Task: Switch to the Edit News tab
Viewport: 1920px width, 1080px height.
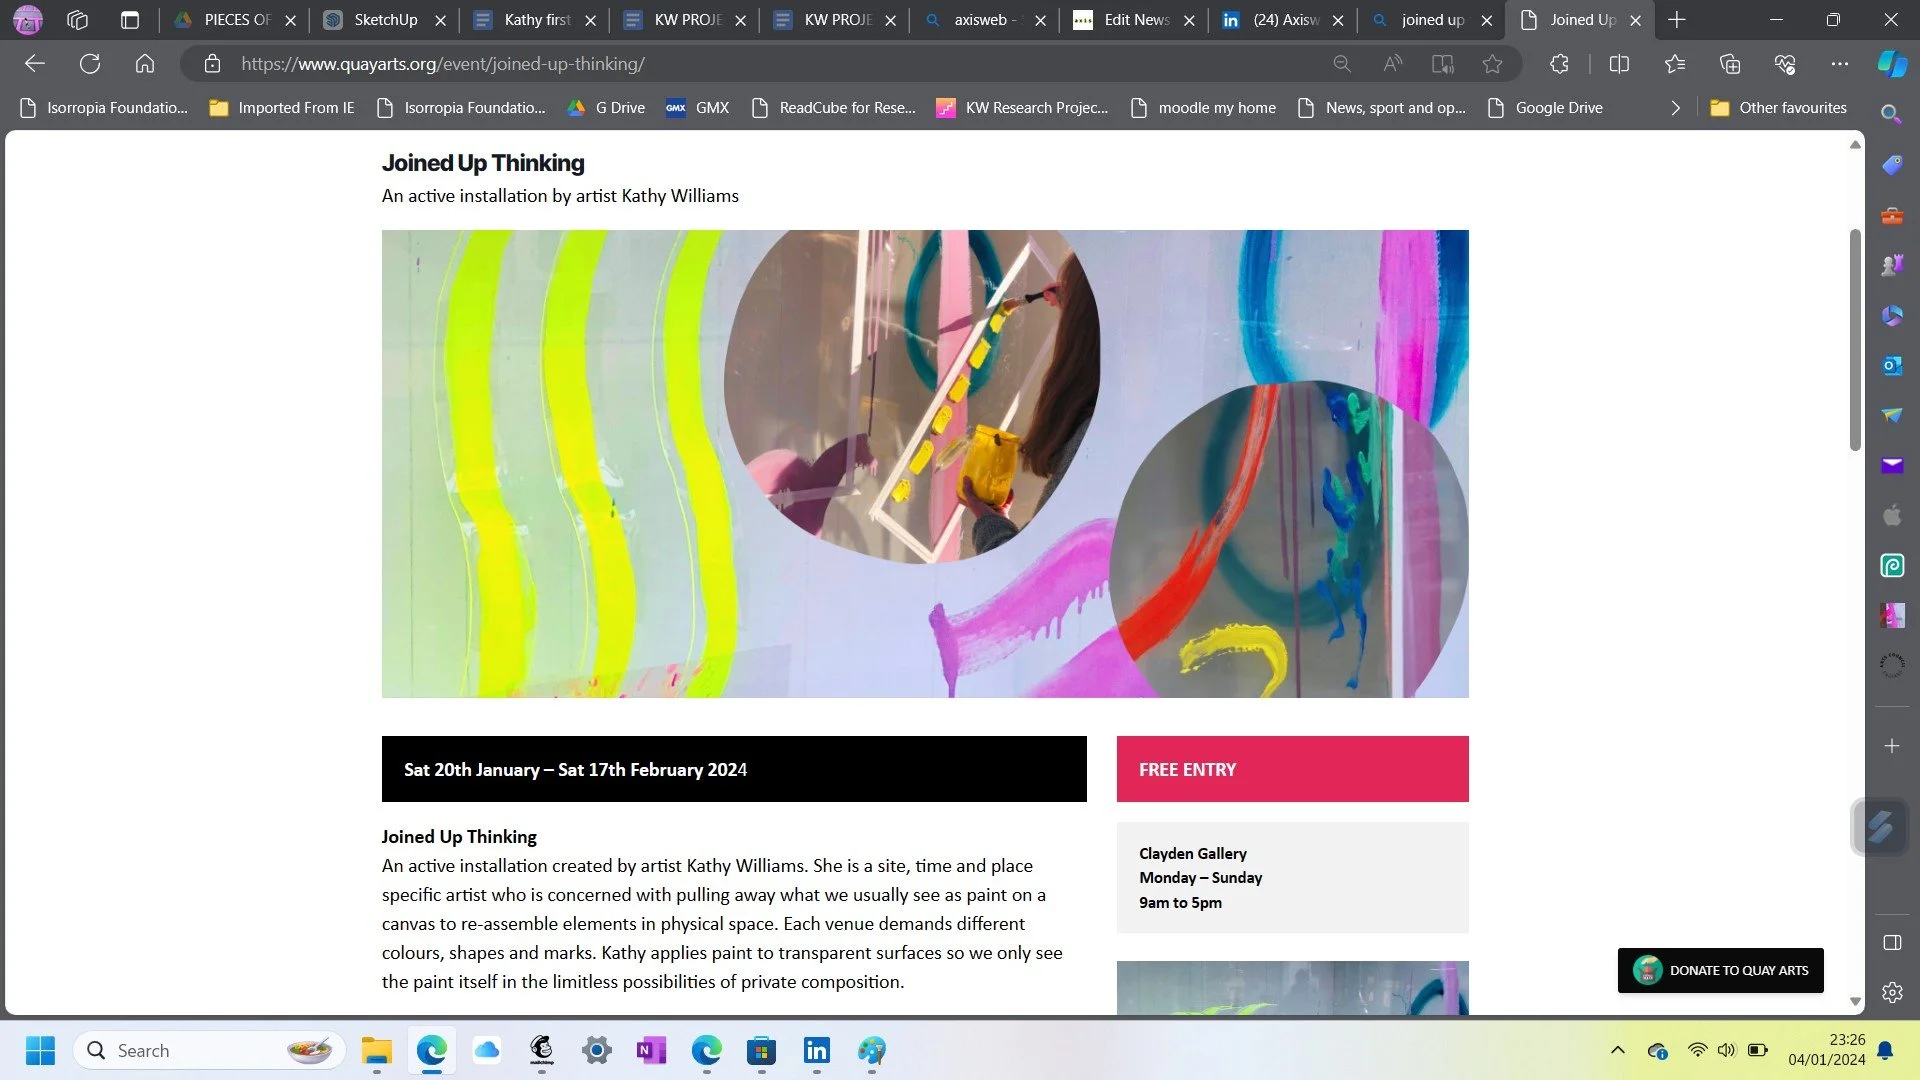Action: (x=1135, y=20)
